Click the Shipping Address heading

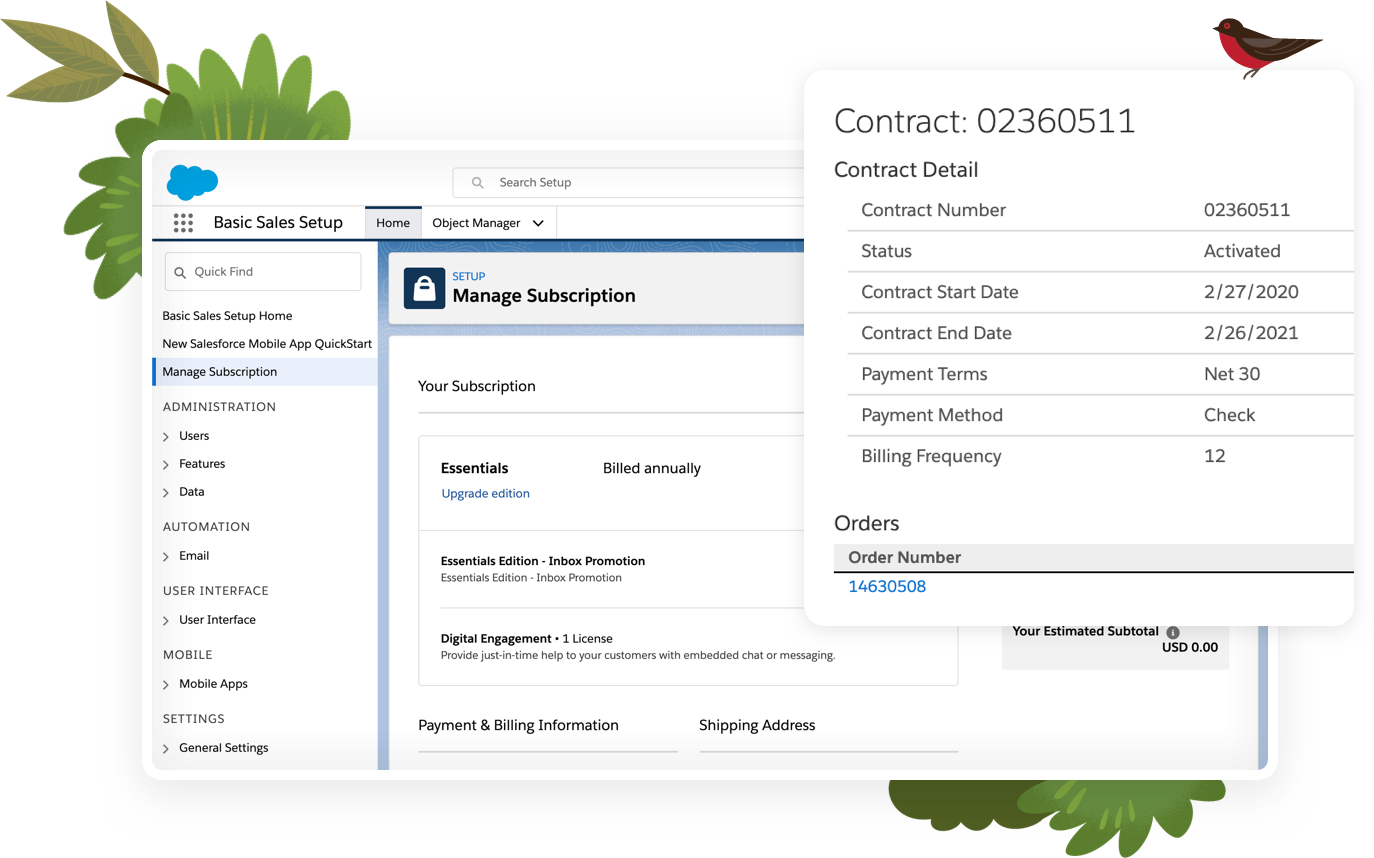(x=757, y=725)
